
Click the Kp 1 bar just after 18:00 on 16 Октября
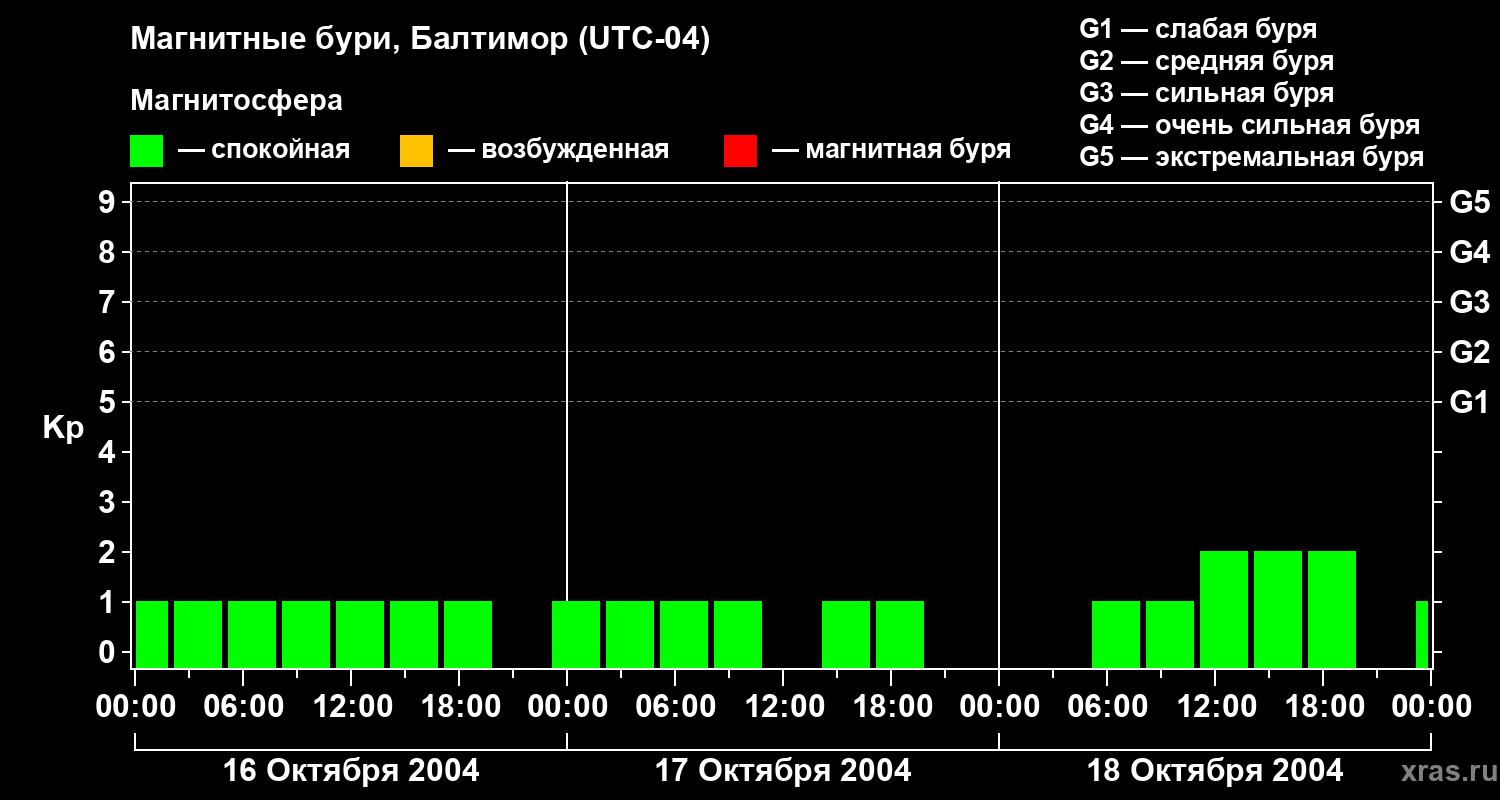click(x=468, y=634)
